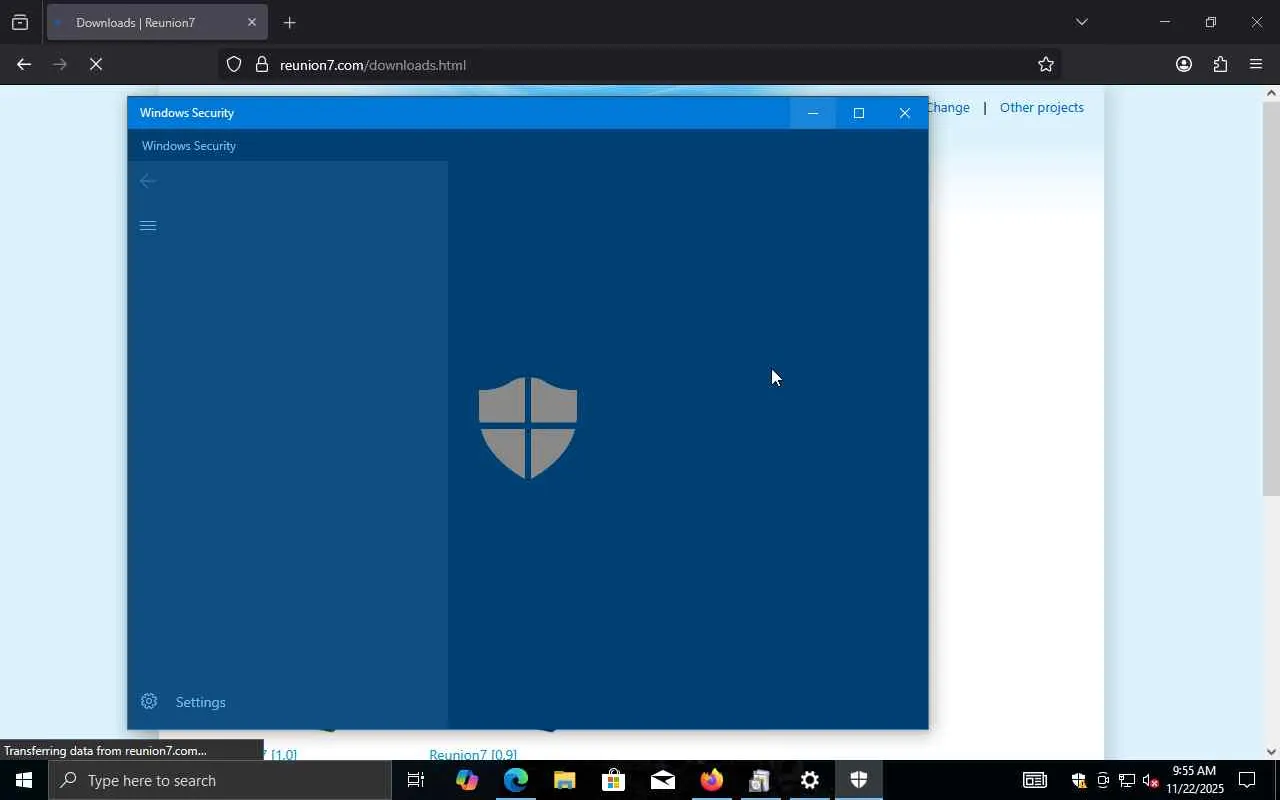Open the muted volume tray icon

pos(1151,780)
